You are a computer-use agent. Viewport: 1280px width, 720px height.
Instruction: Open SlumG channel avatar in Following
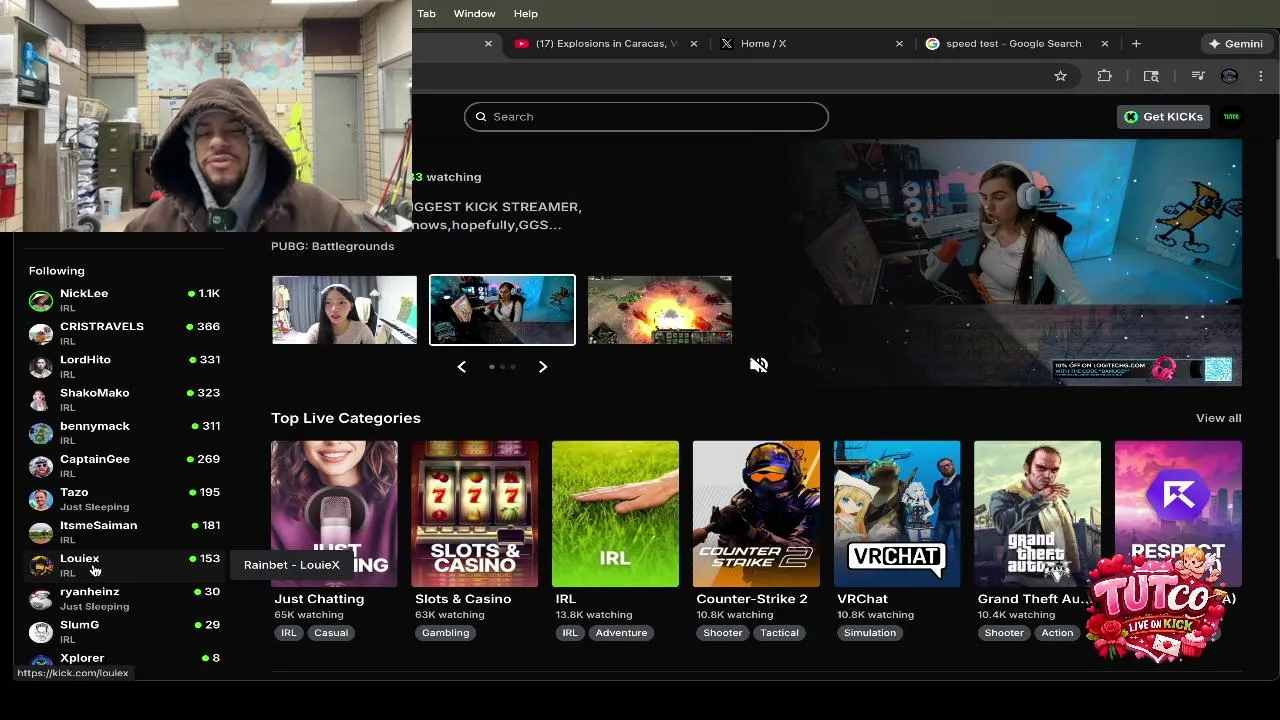point(41,631)
